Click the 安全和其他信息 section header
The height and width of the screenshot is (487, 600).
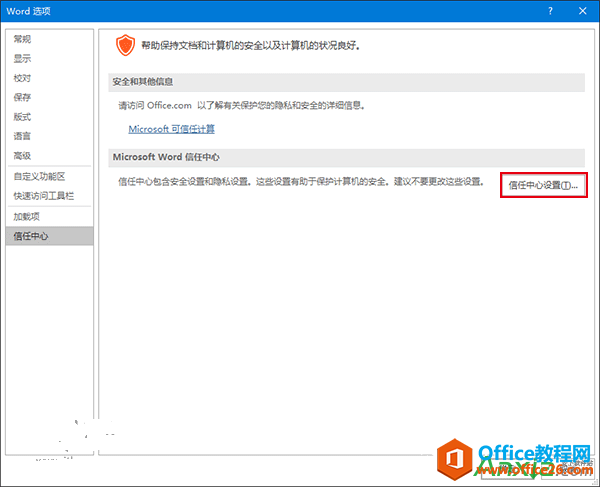[x=346, y=82]
